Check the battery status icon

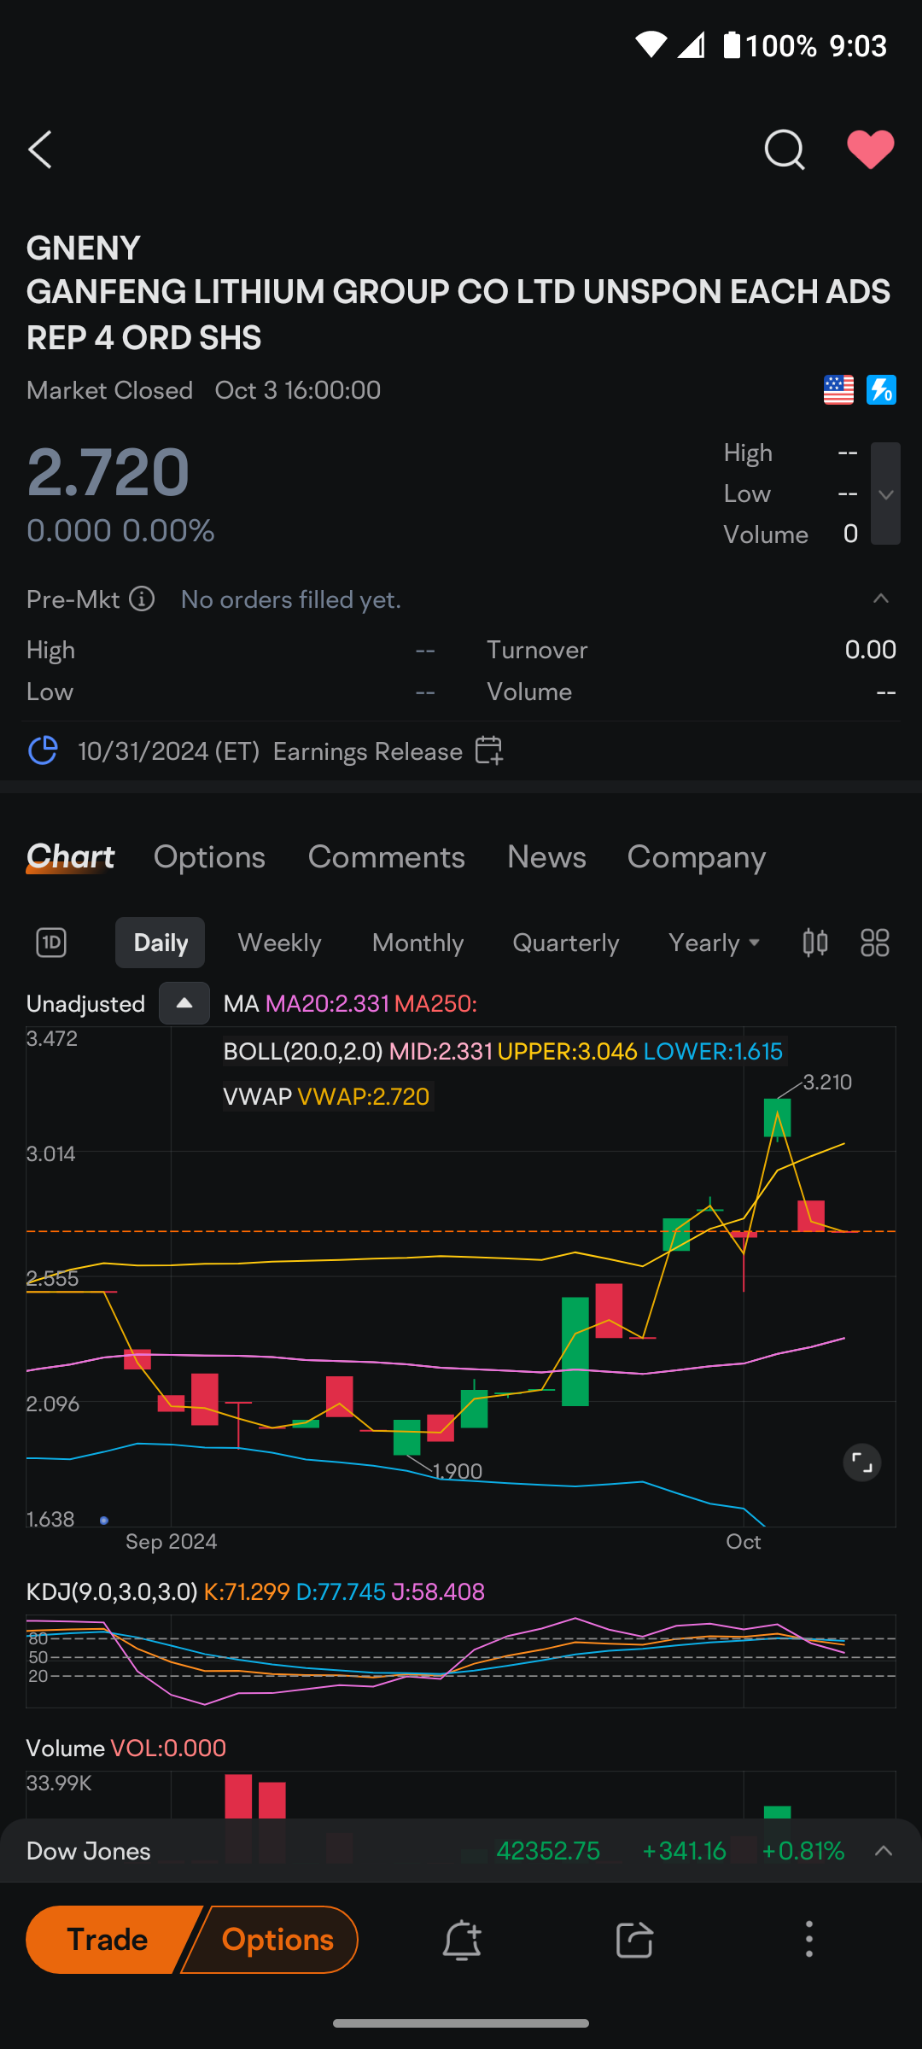(732, 45)
